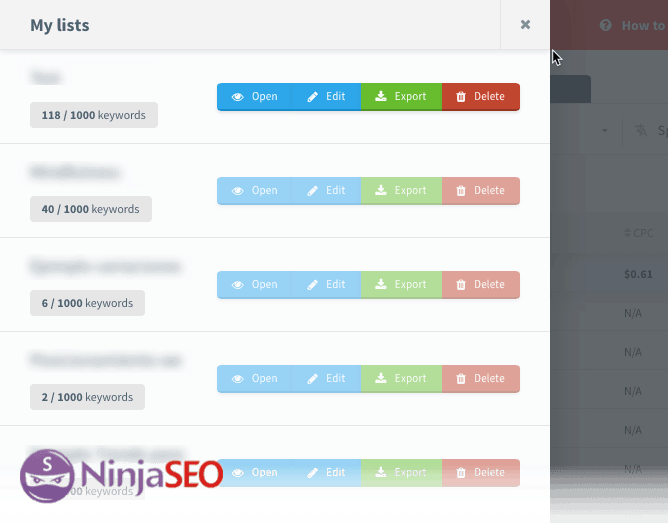Edit the list with 118 keywords

[x=326, y=97]
